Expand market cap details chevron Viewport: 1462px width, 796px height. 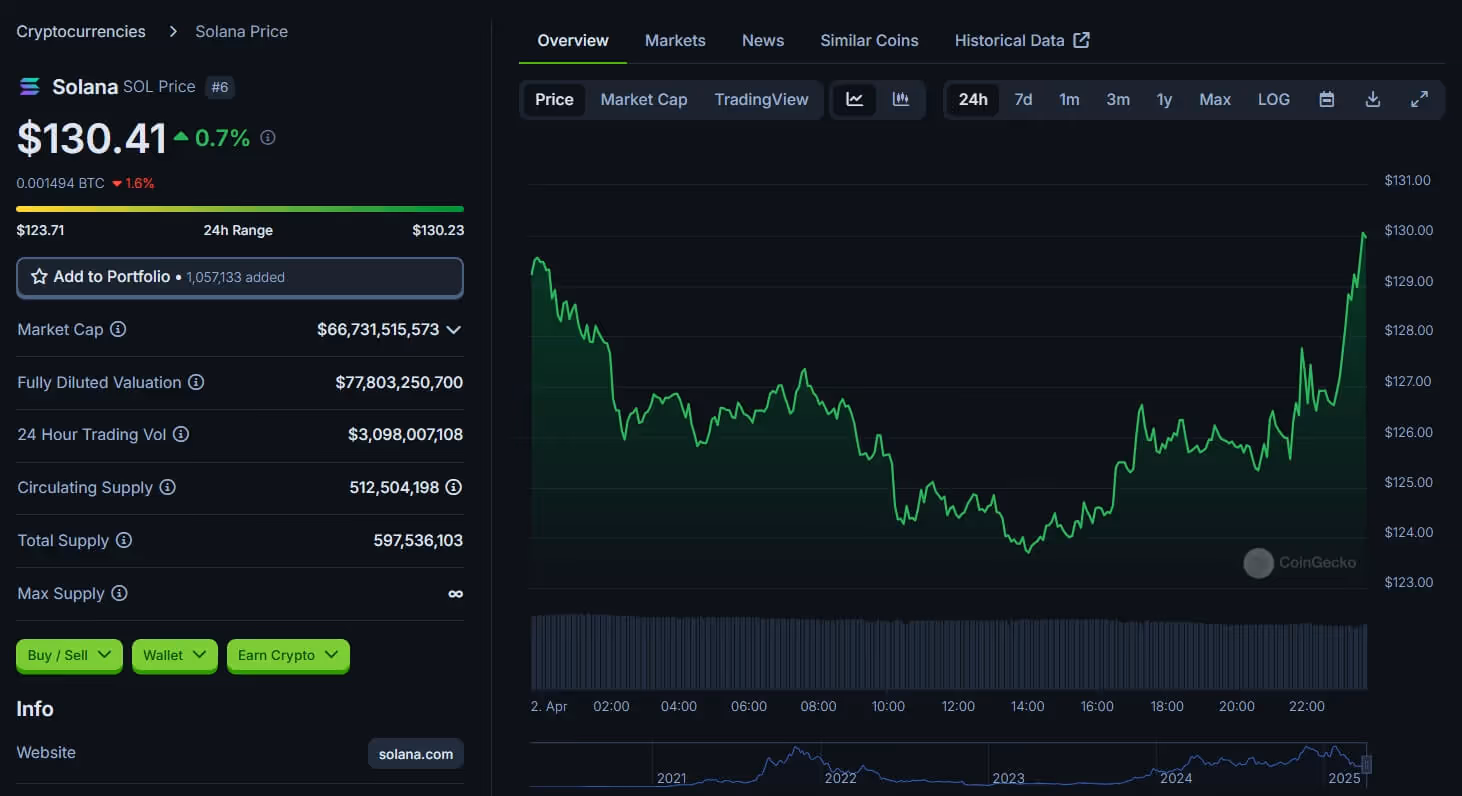point(454,329)
